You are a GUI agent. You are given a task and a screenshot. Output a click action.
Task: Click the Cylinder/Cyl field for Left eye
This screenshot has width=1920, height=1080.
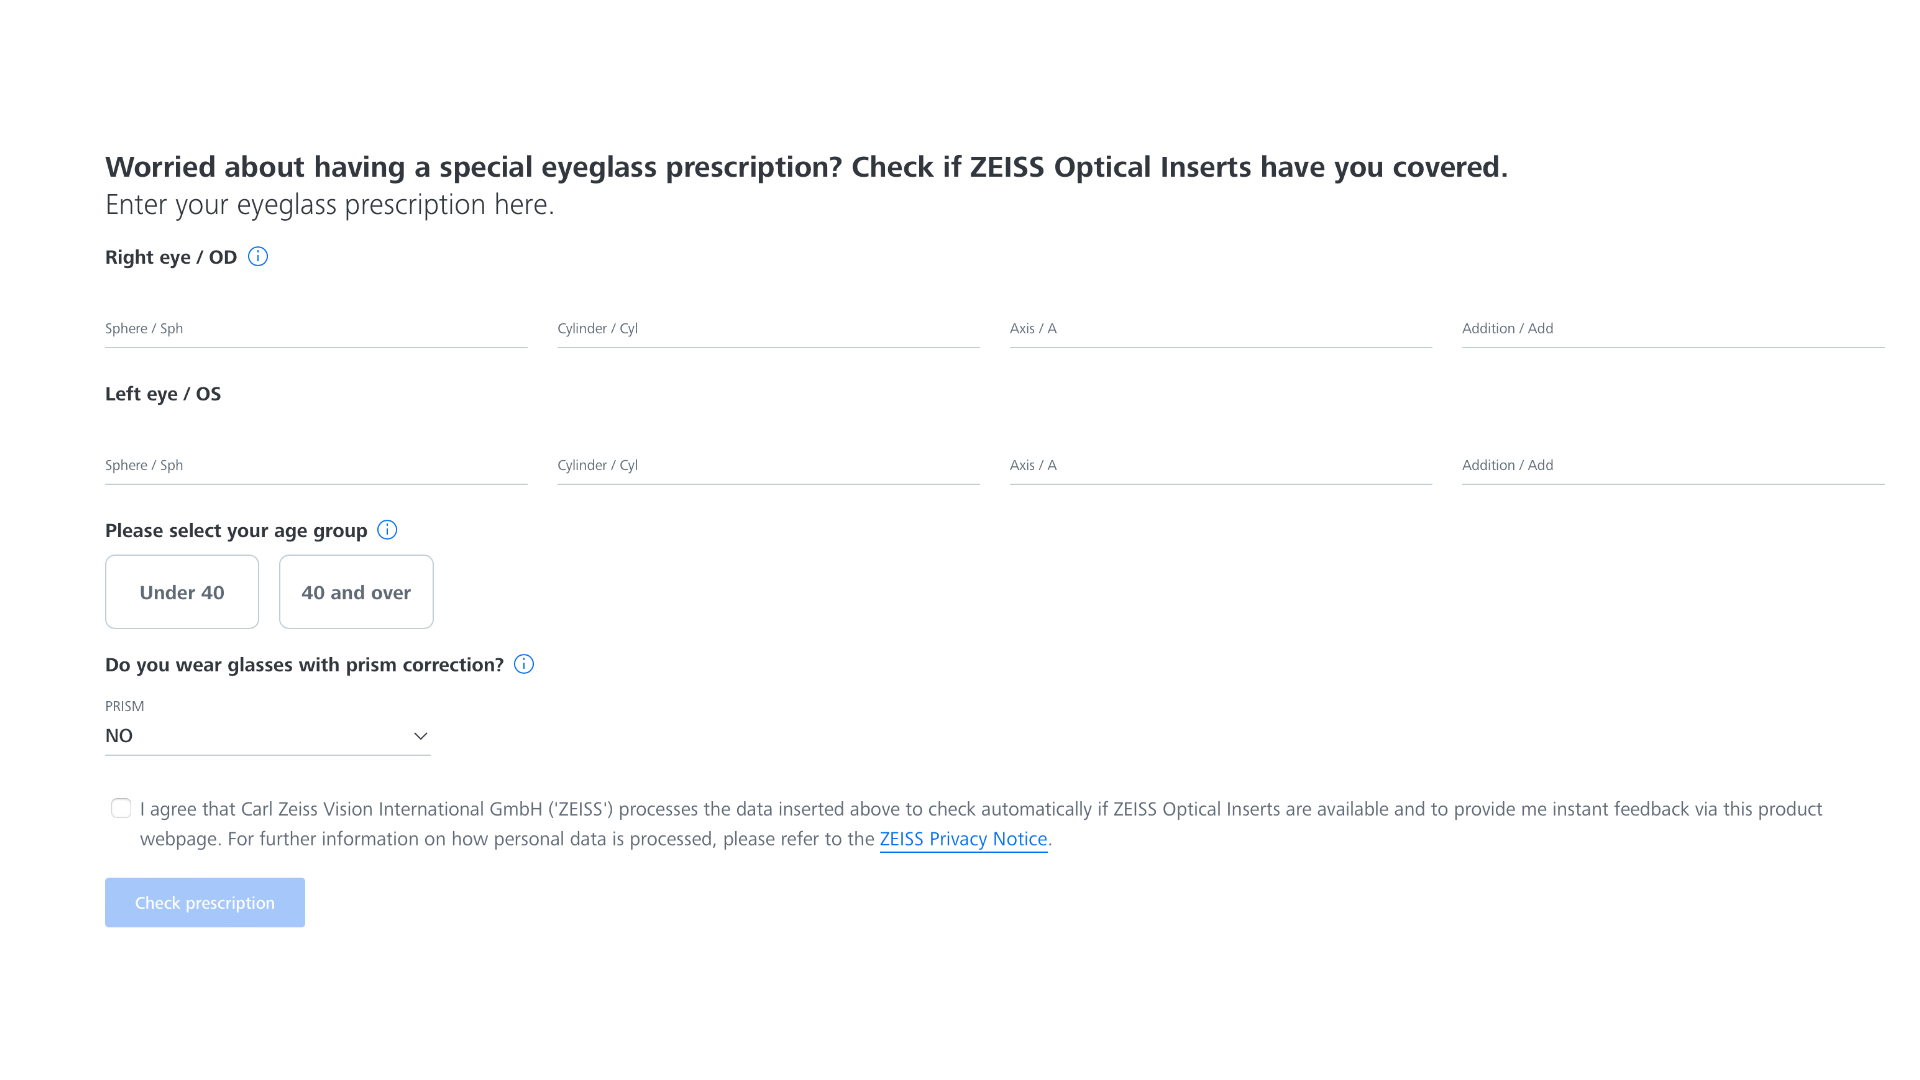coord(769,464)
